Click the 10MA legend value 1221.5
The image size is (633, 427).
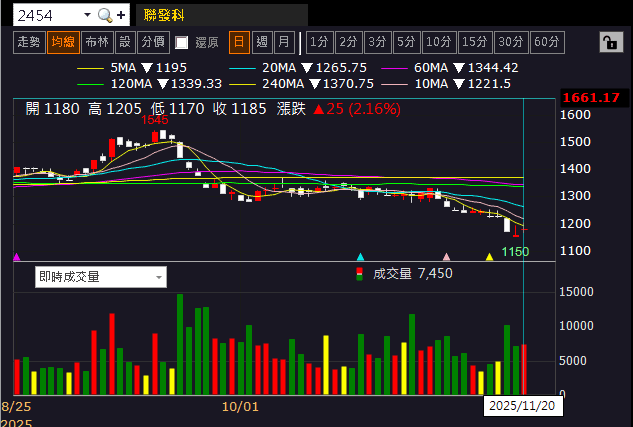click(489, 84)
